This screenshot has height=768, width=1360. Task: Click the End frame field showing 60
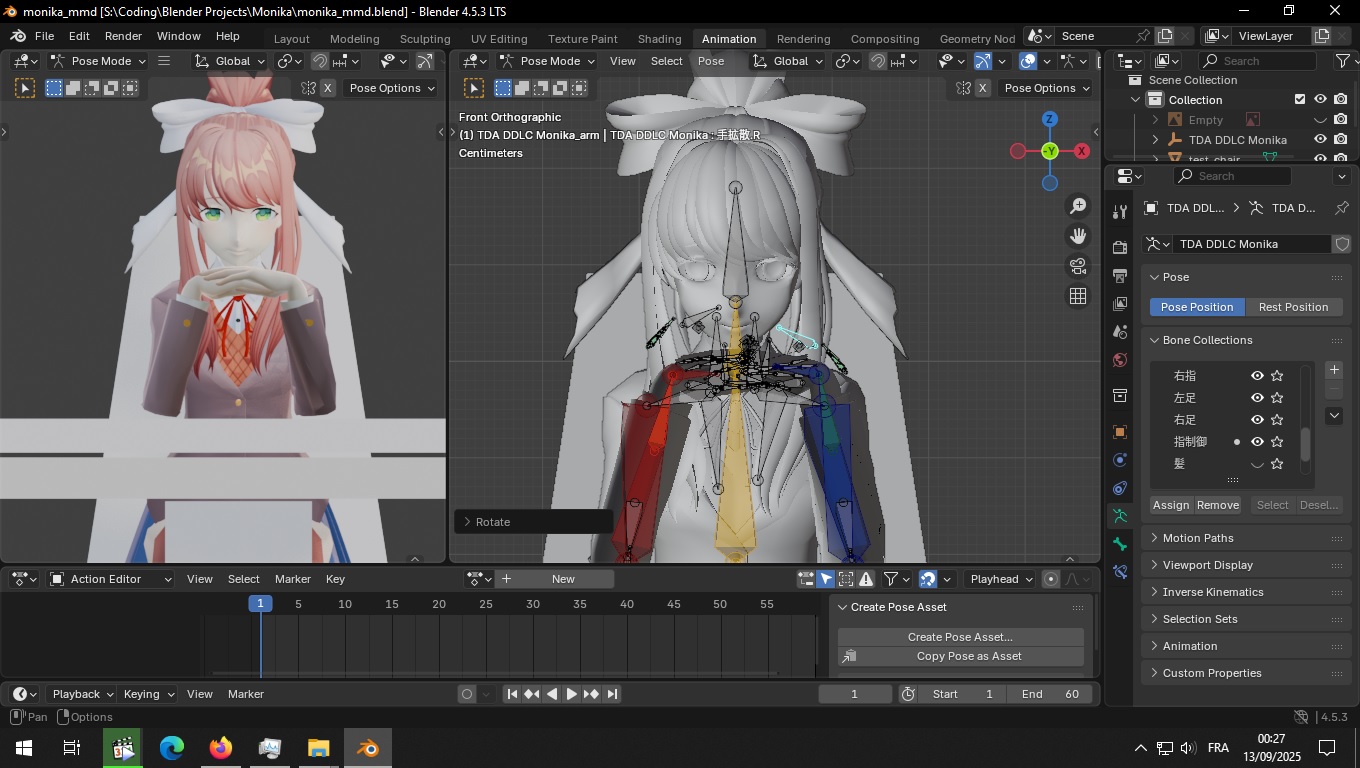[x=1050, y=694]
